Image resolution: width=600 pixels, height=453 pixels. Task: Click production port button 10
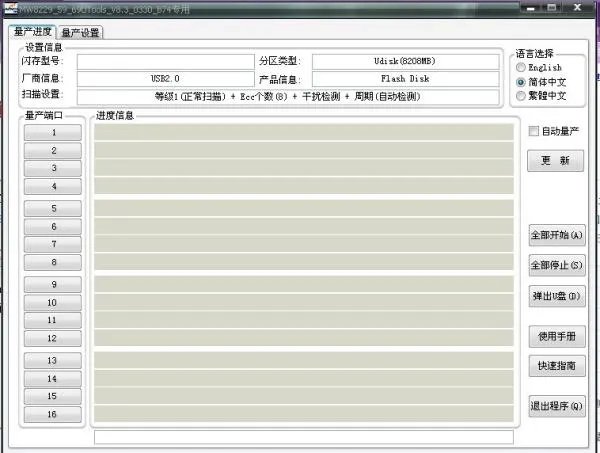pyautogui.click(x=53, y=302)
